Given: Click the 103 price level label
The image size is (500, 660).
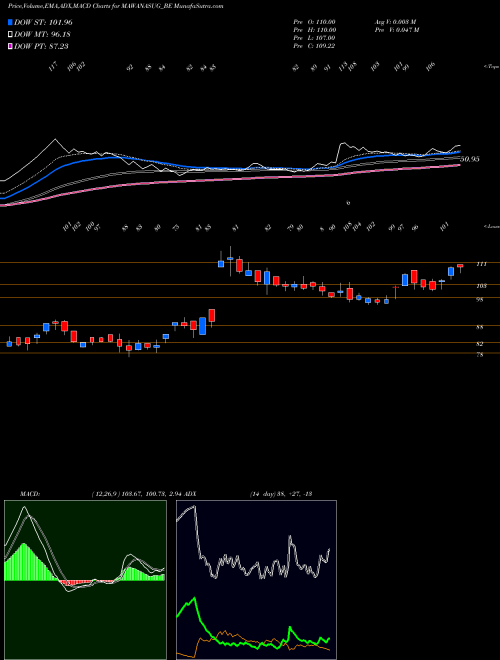Looking at the screenshot, I should click(481, 286).
